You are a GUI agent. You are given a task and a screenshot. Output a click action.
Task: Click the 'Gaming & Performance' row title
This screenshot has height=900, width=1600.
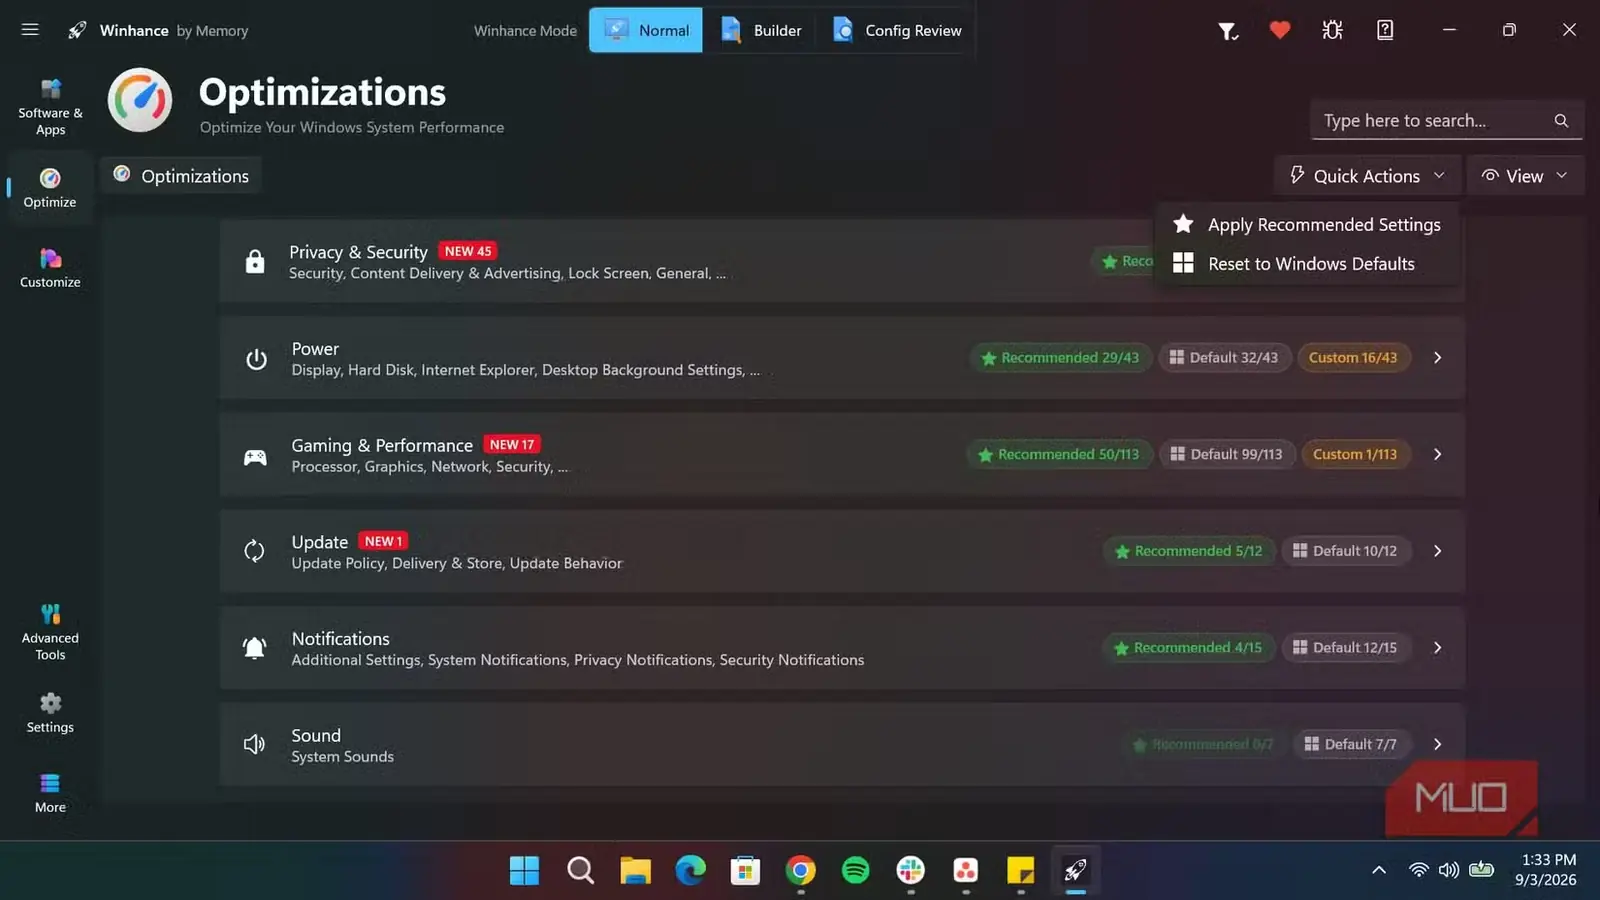point(382,445)
